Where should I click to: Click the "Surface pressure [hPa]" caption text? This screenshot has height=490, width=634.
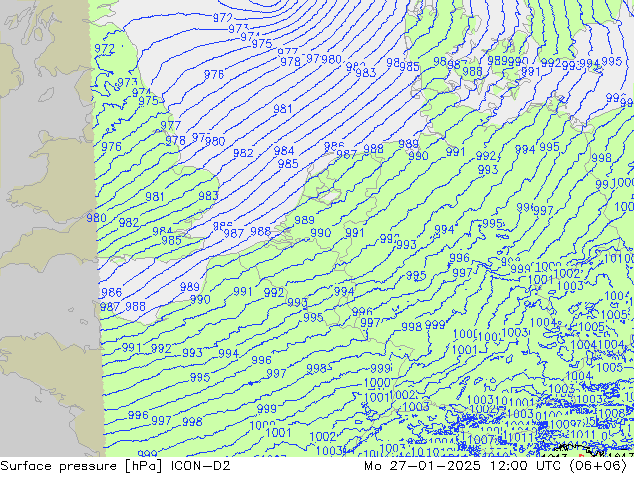coord(81,466)
